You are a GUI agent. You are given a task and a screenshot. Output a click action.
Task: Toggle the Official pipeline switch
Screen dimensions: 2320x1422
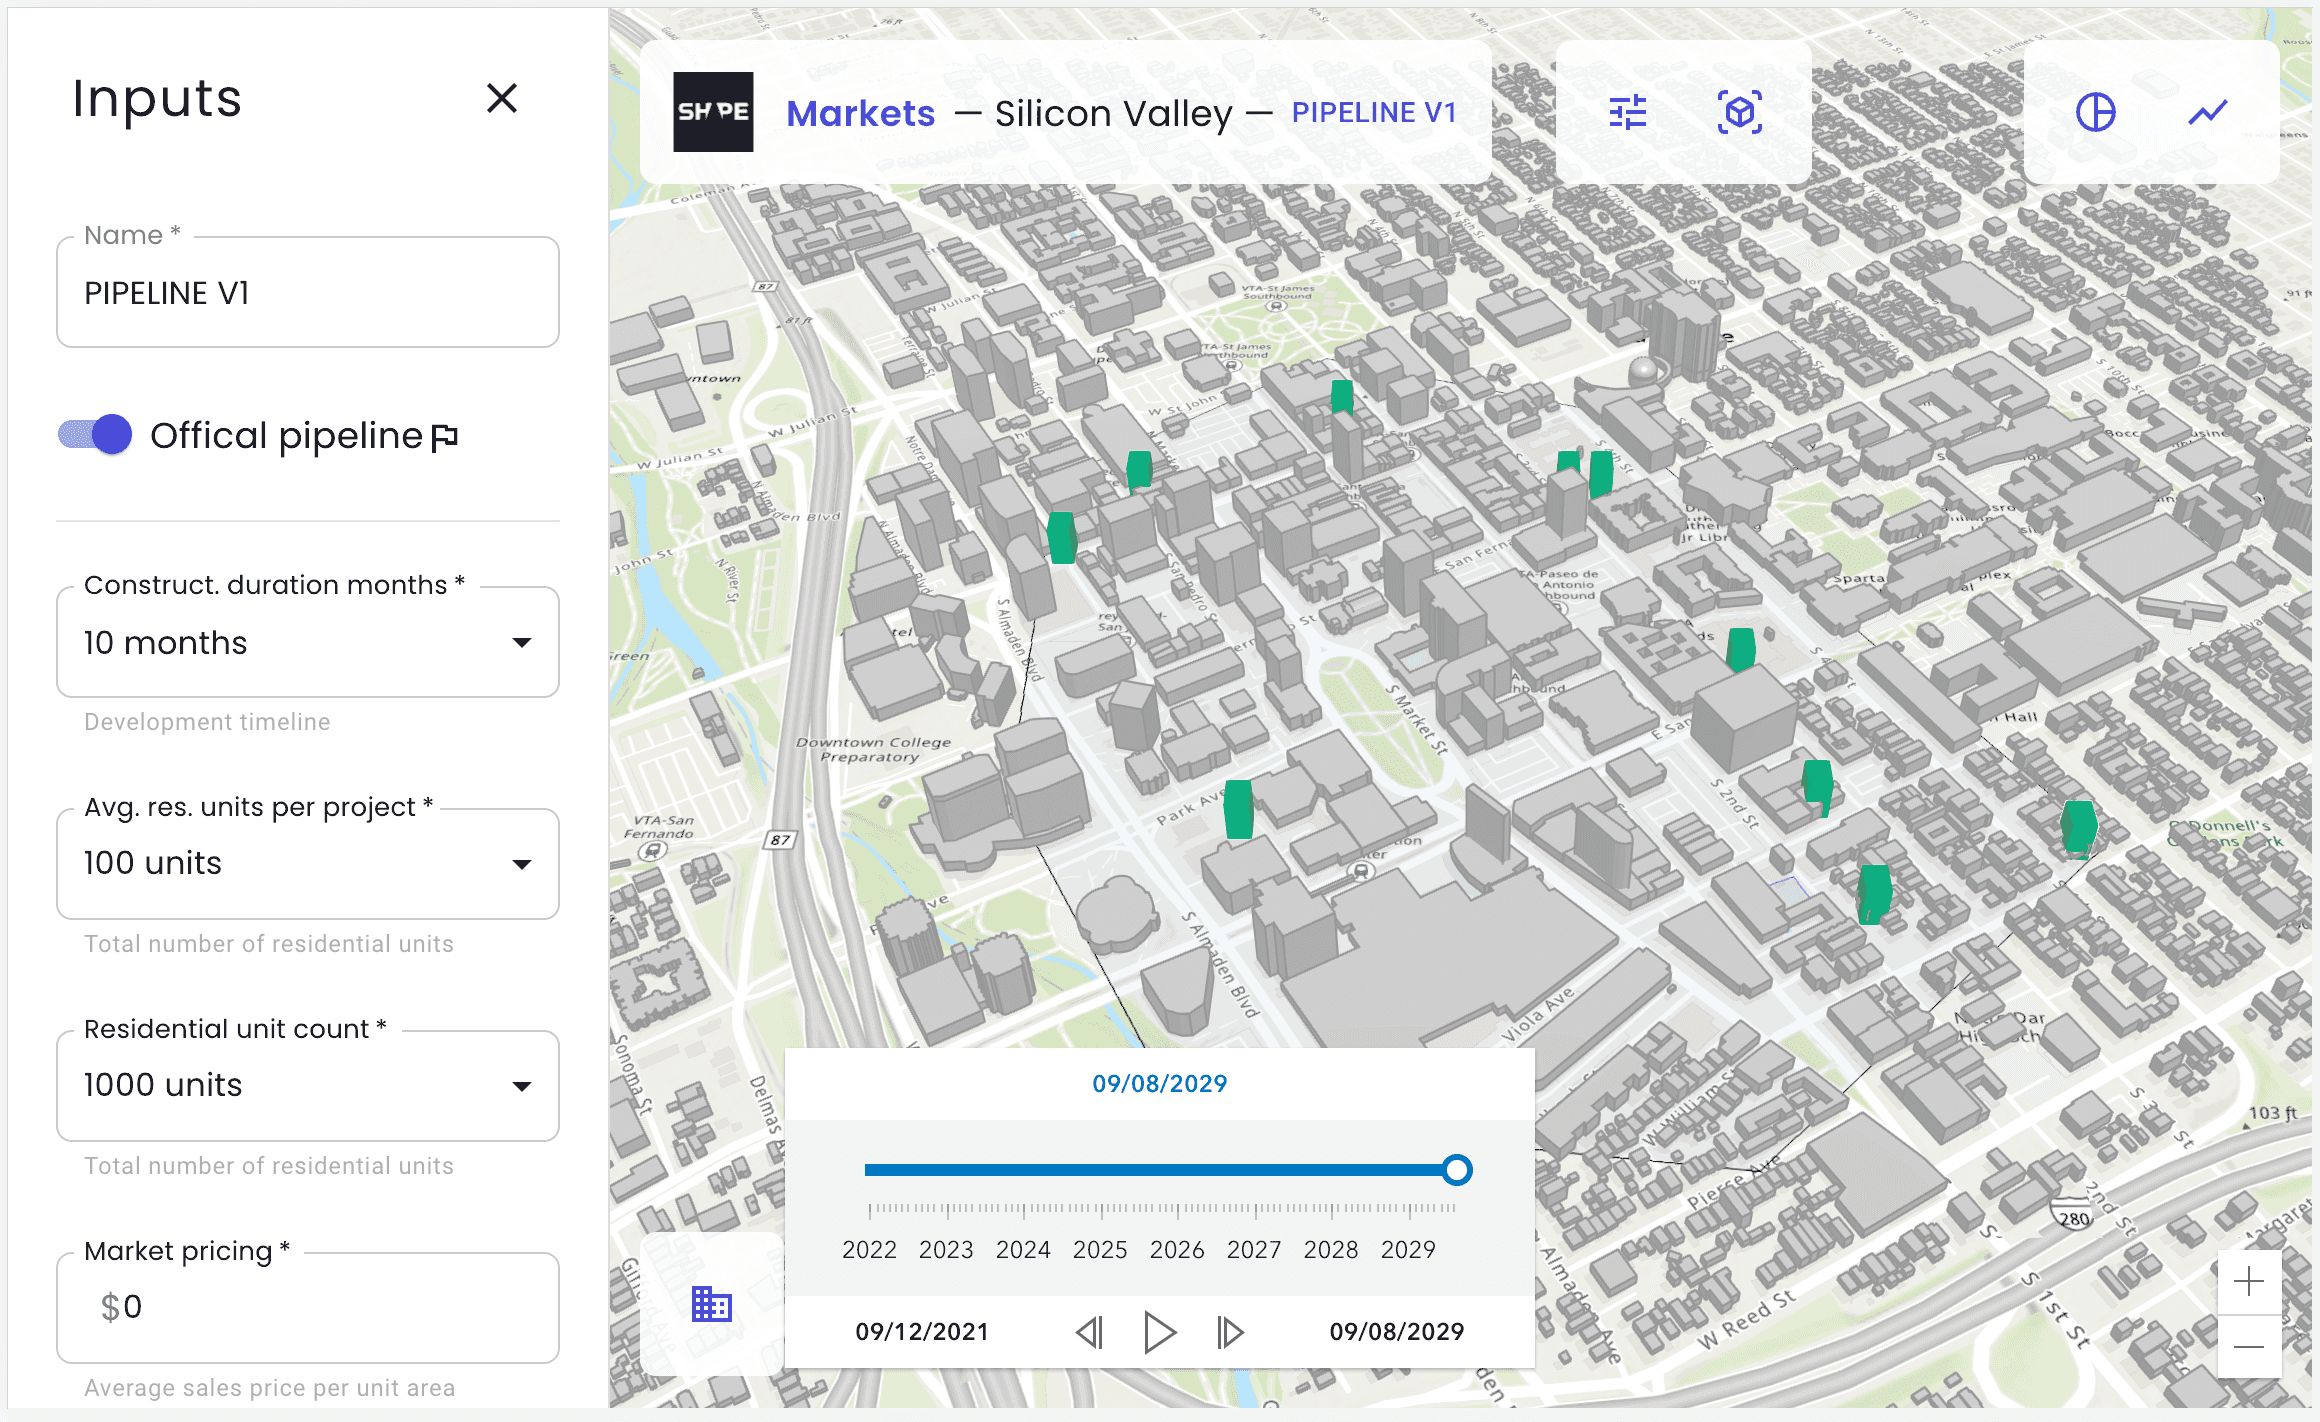(96, 435)
